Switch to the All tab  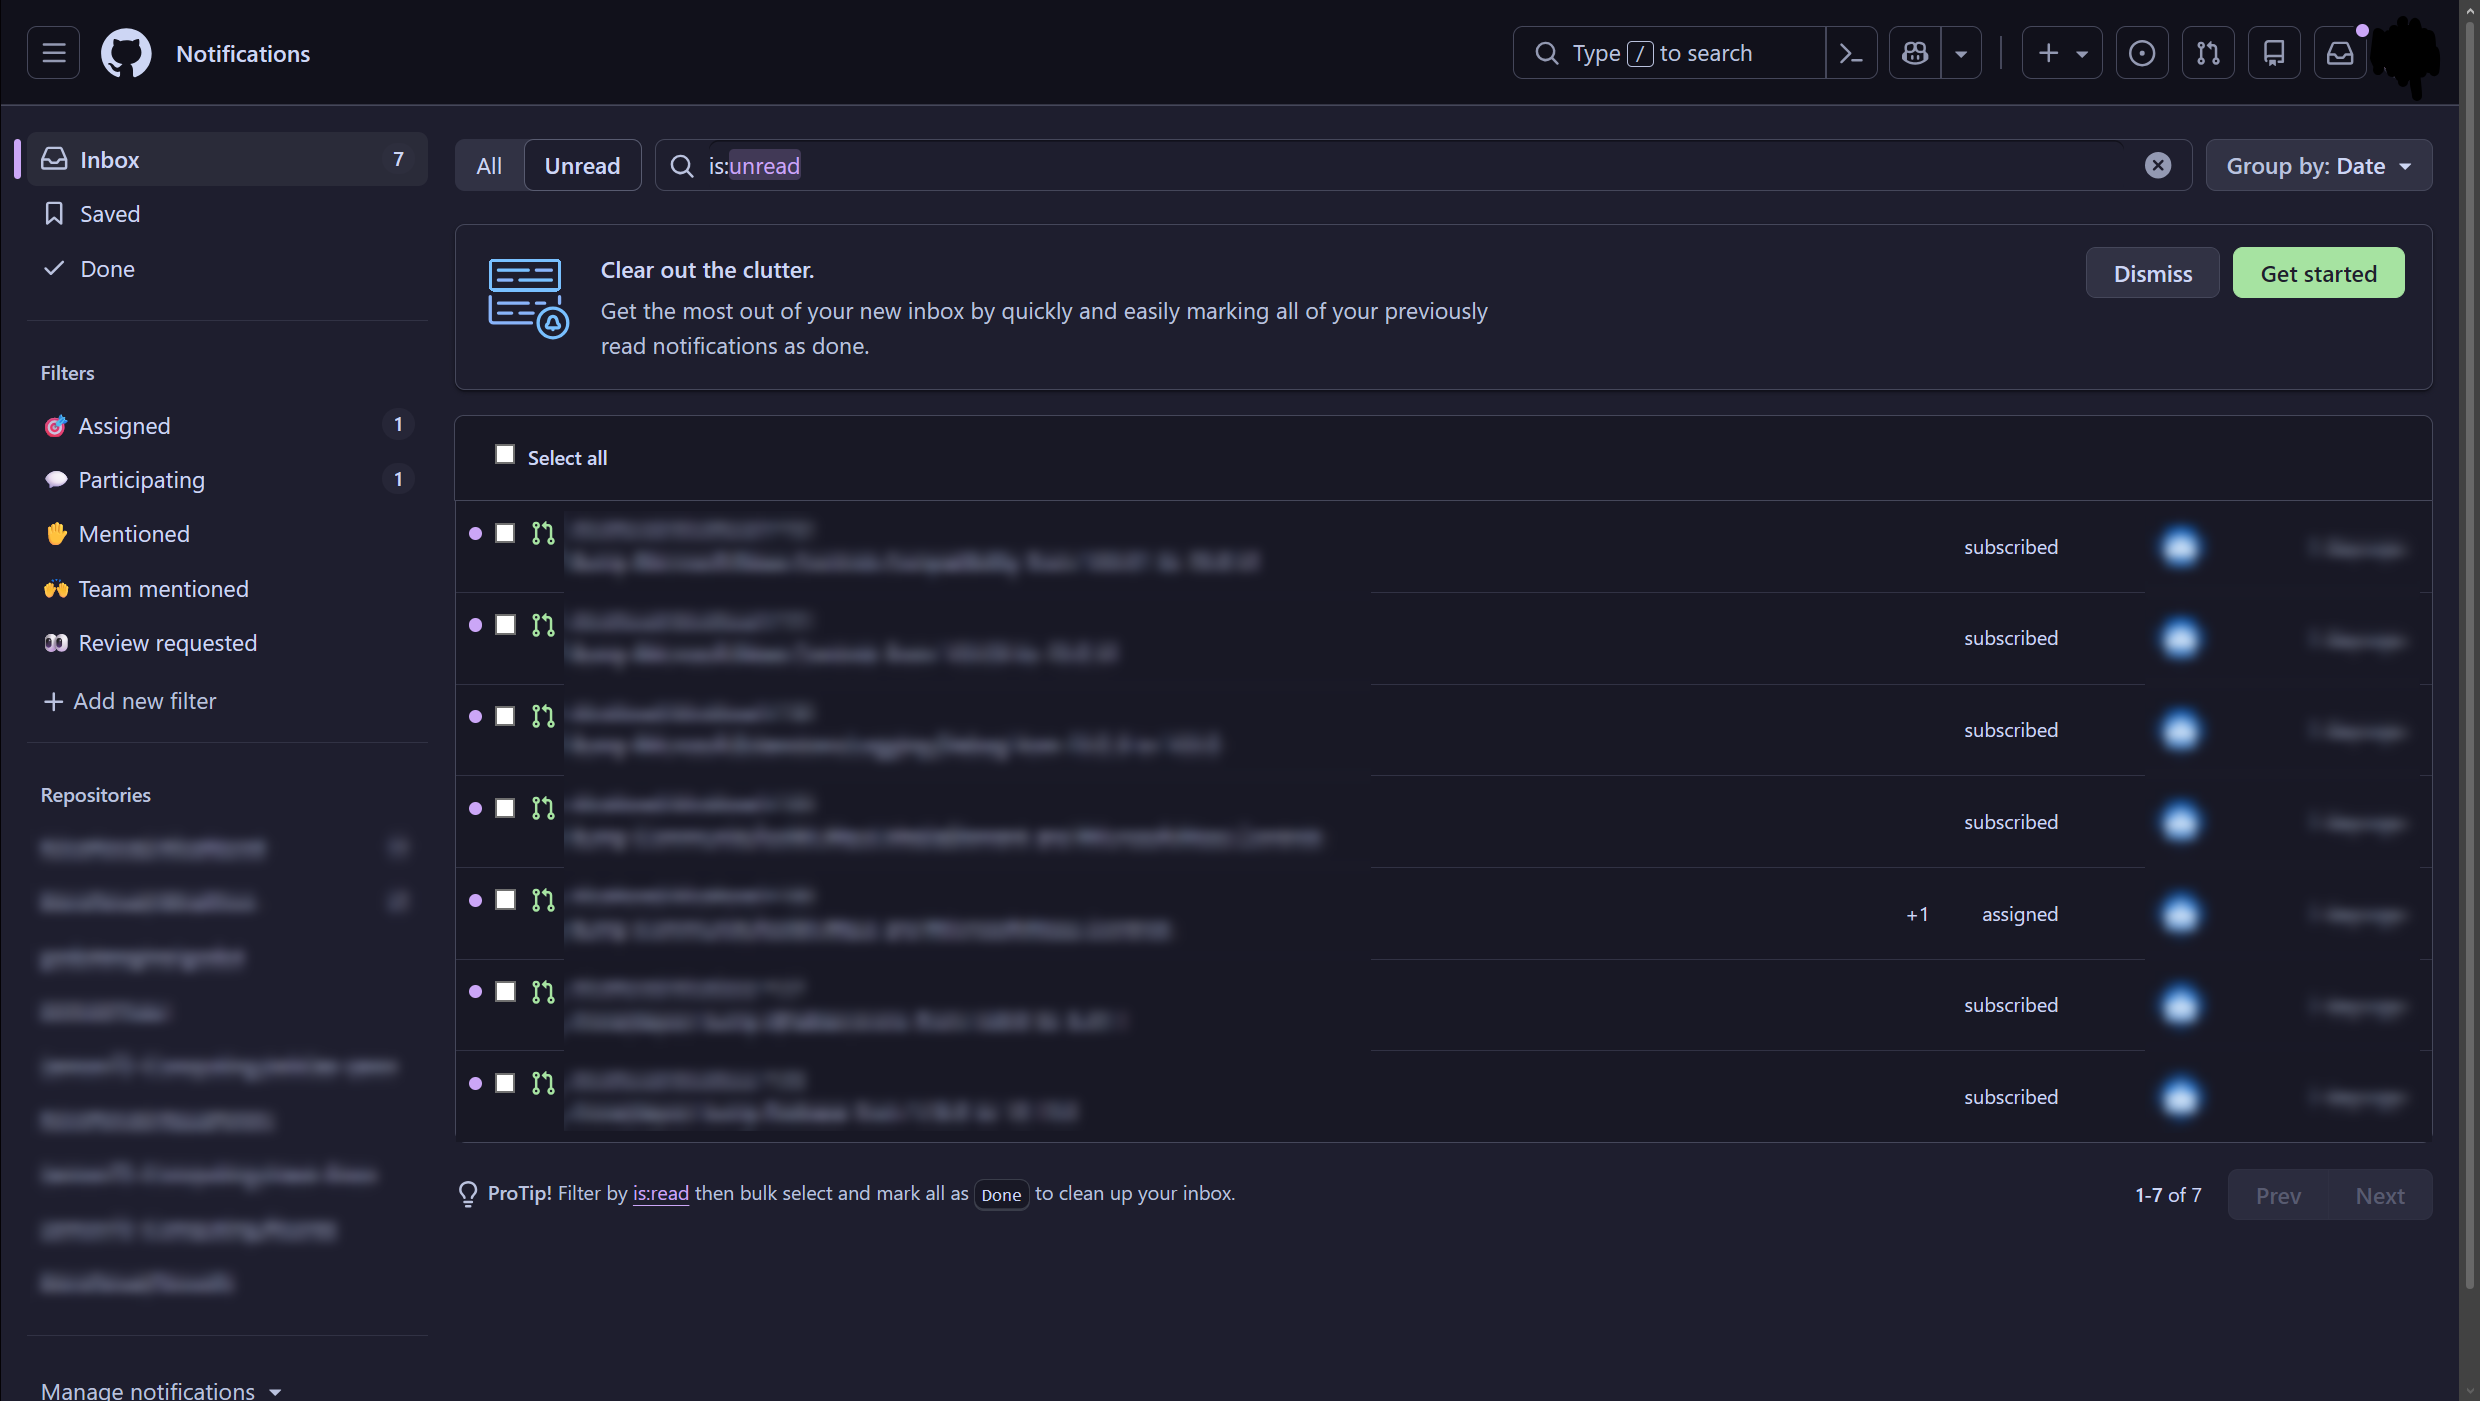[489, 165]
